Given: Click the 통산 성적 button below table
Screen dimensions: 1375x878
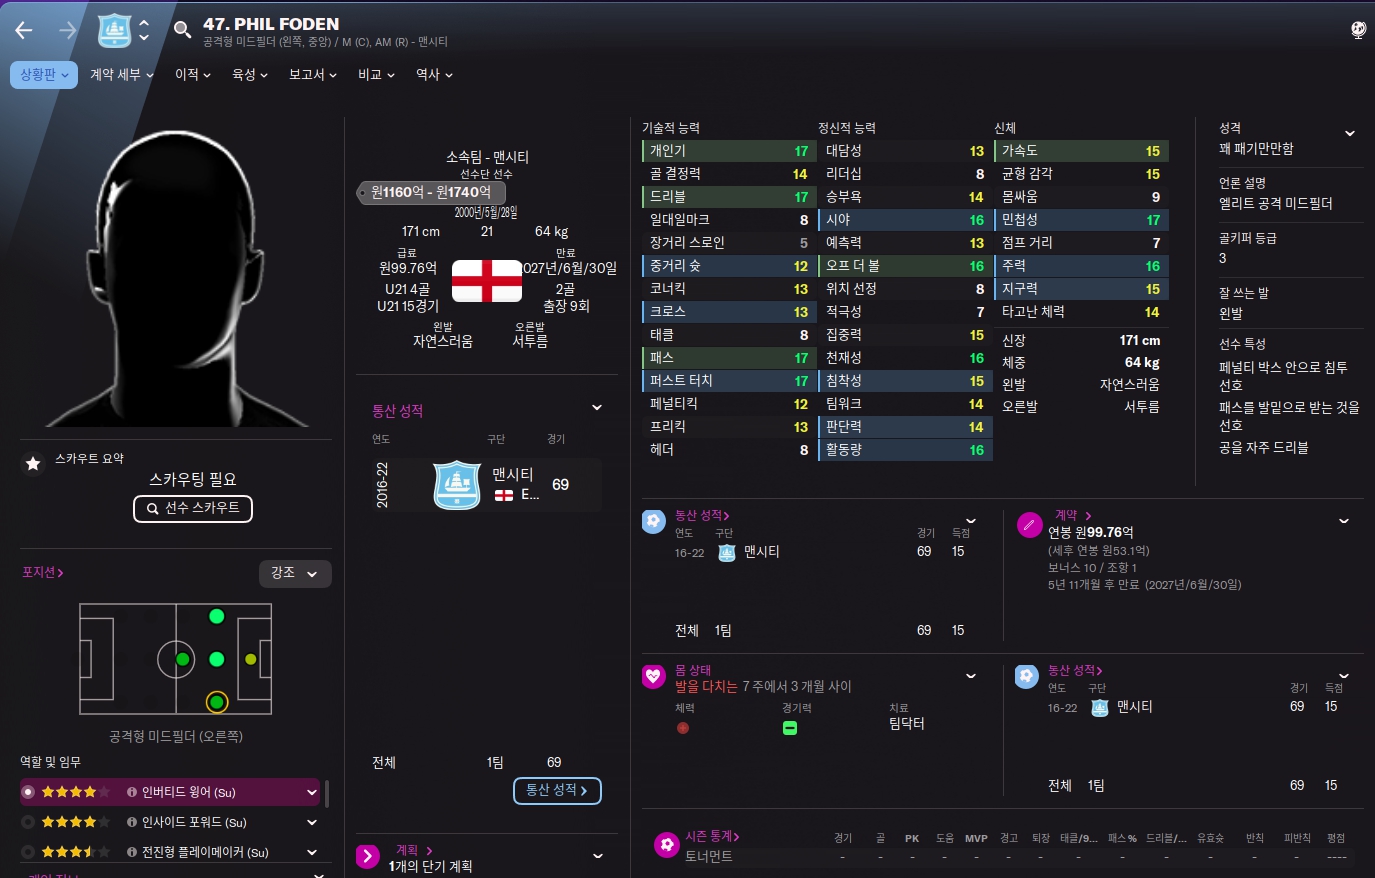Looking at the screenshot, I should (557, 790).
